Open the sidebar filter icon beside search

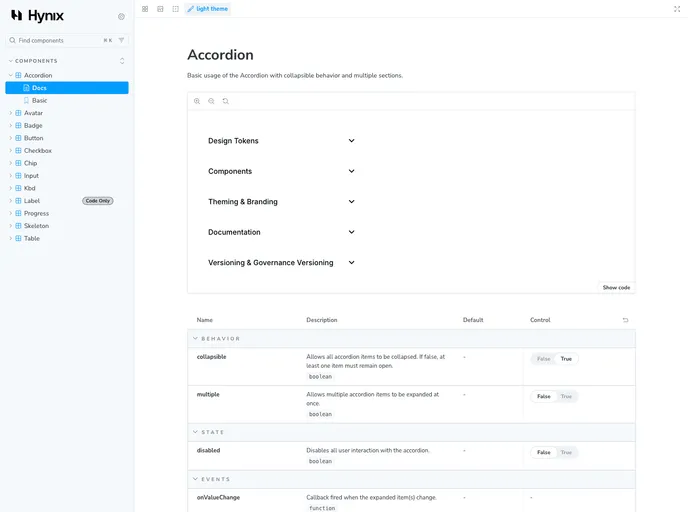[122, 40]
